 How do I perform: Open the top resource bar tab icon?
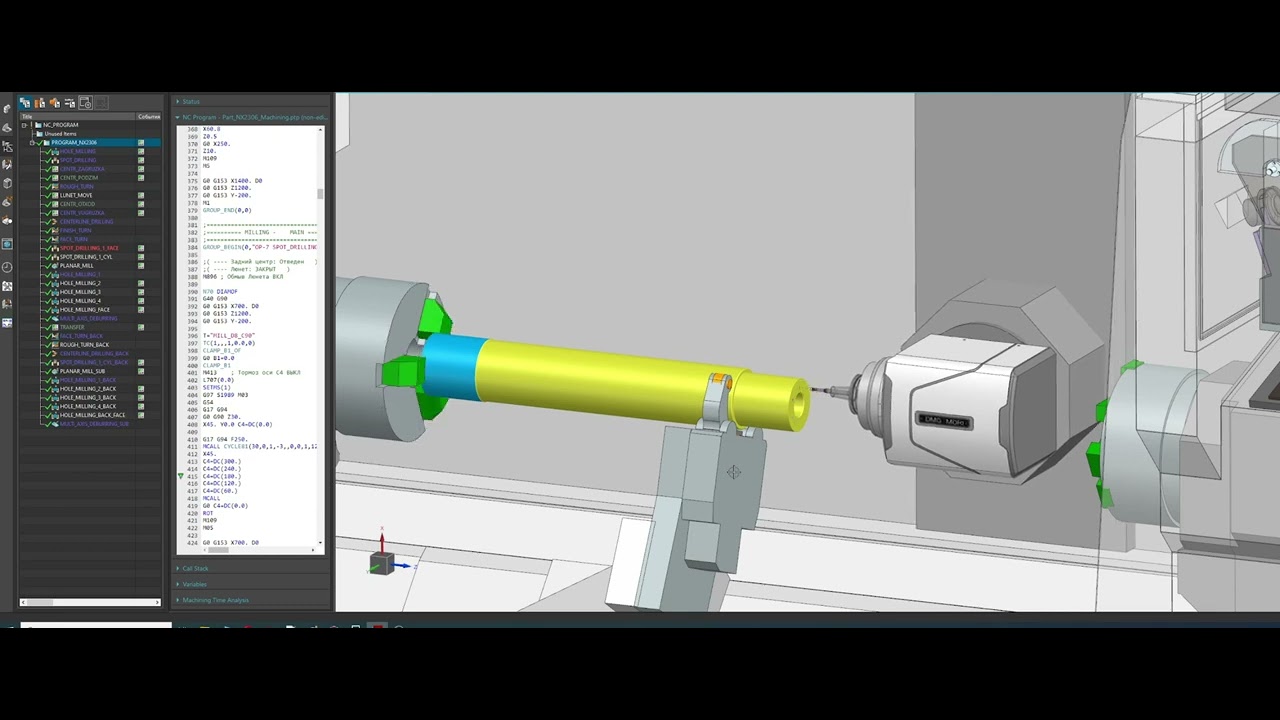pos(7,108)
